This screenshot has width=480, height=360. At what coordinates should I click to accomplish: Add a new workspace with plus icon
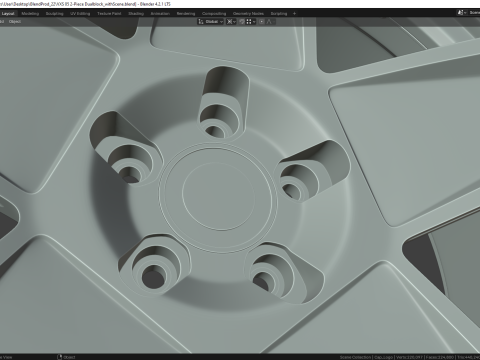click(294, 14)
